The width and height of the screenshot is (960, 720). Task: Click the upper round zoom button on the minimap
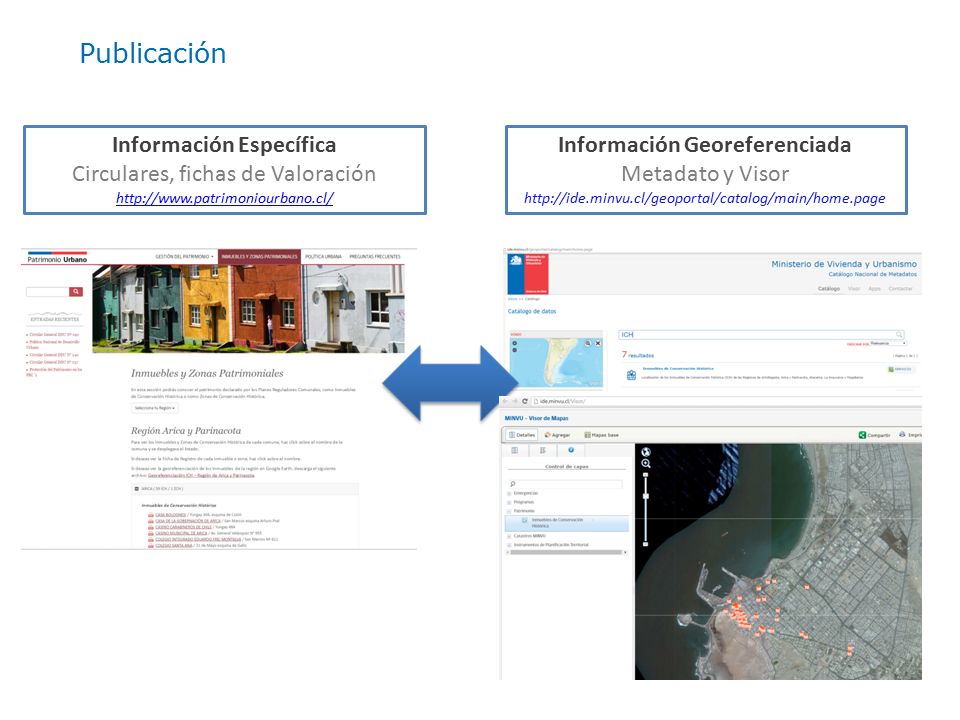pyautogui.click(x=514, y=343)
